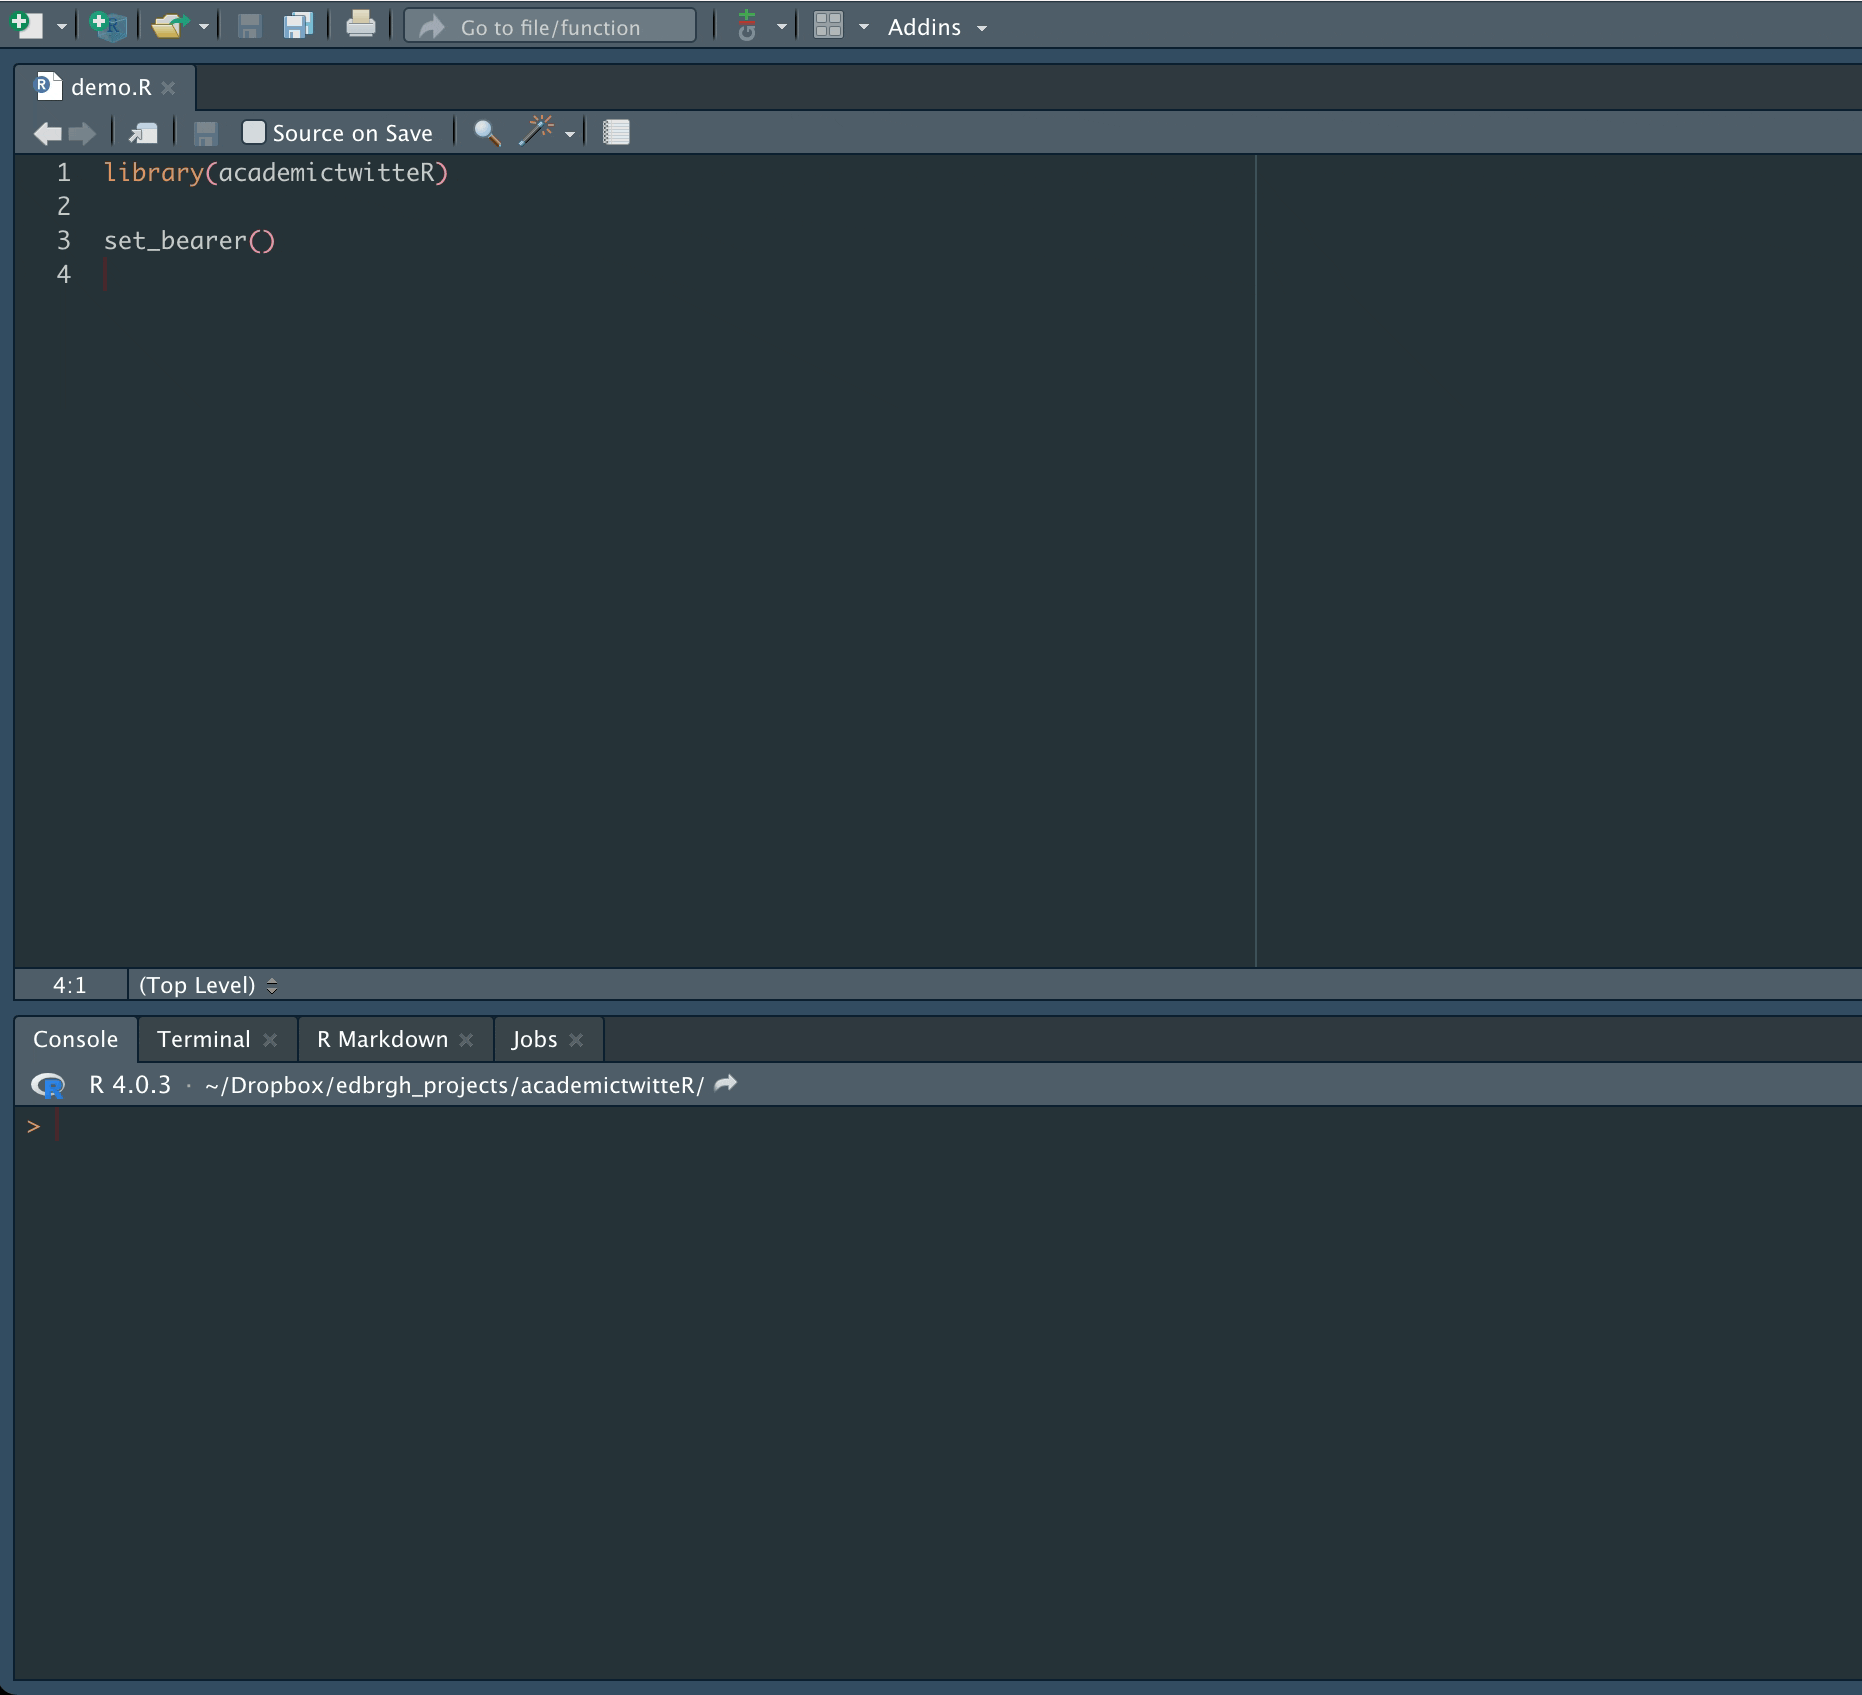Open the (Top Level) scope selector

click(207, 985)
